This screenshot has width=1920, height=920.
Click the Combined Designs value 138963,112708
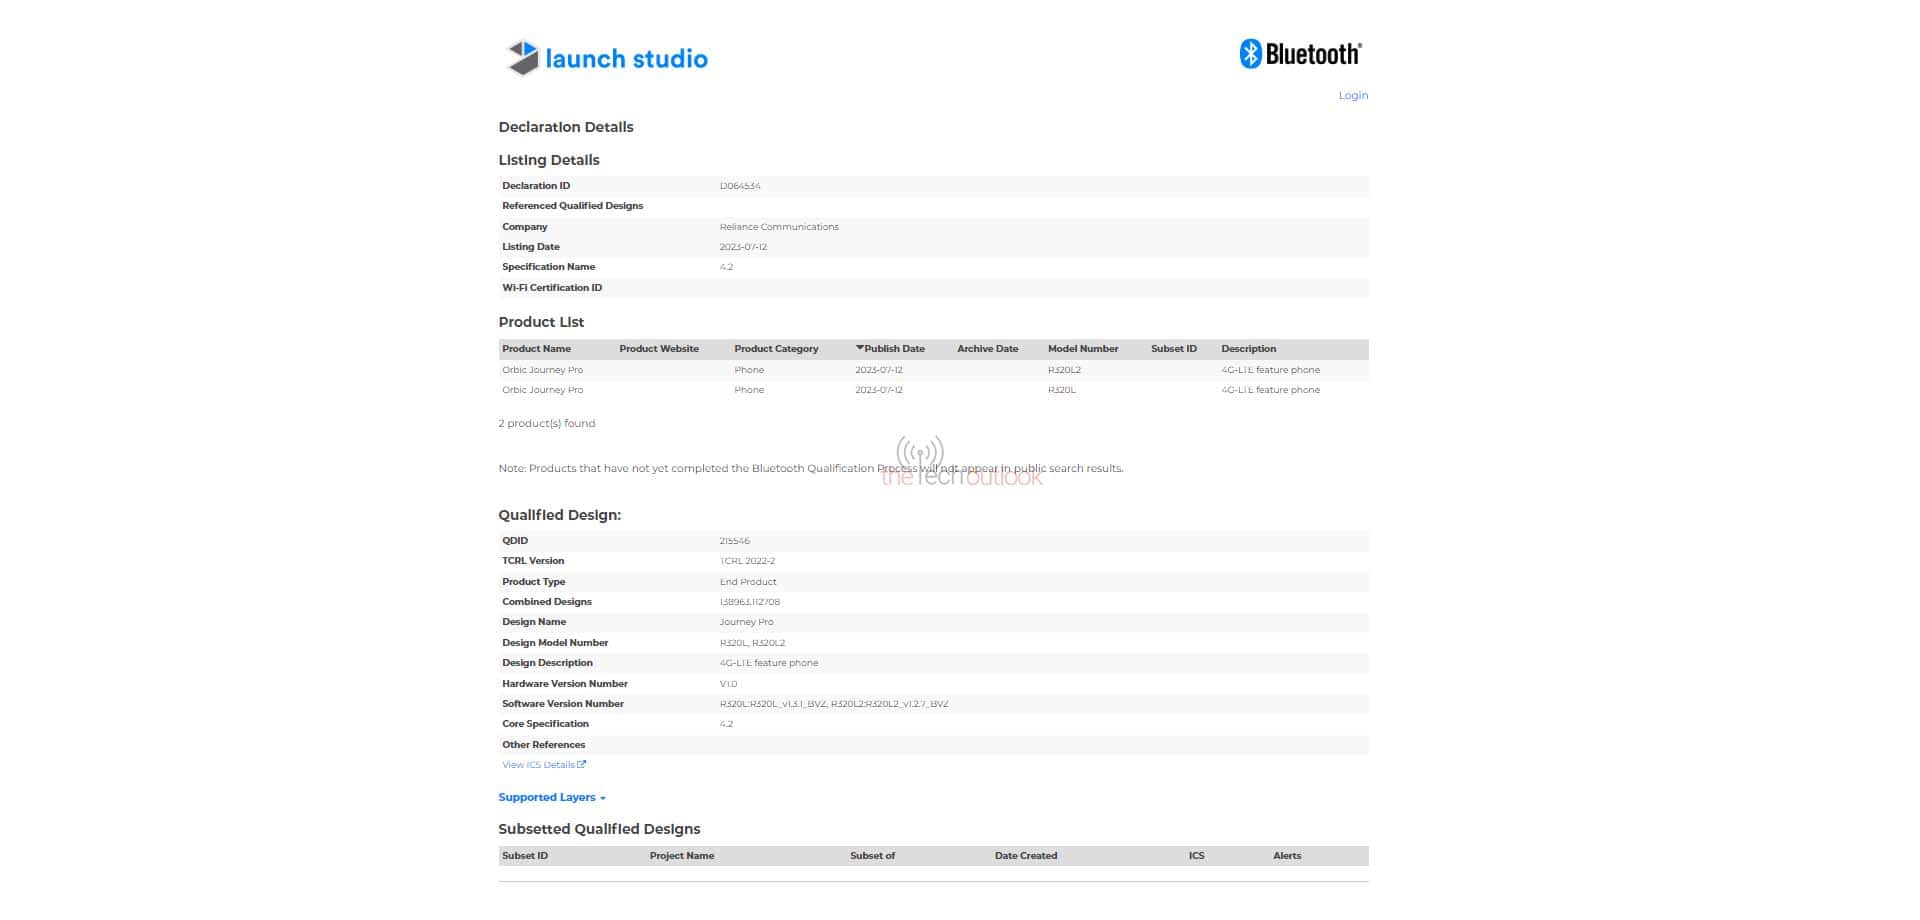pos(750,602)
